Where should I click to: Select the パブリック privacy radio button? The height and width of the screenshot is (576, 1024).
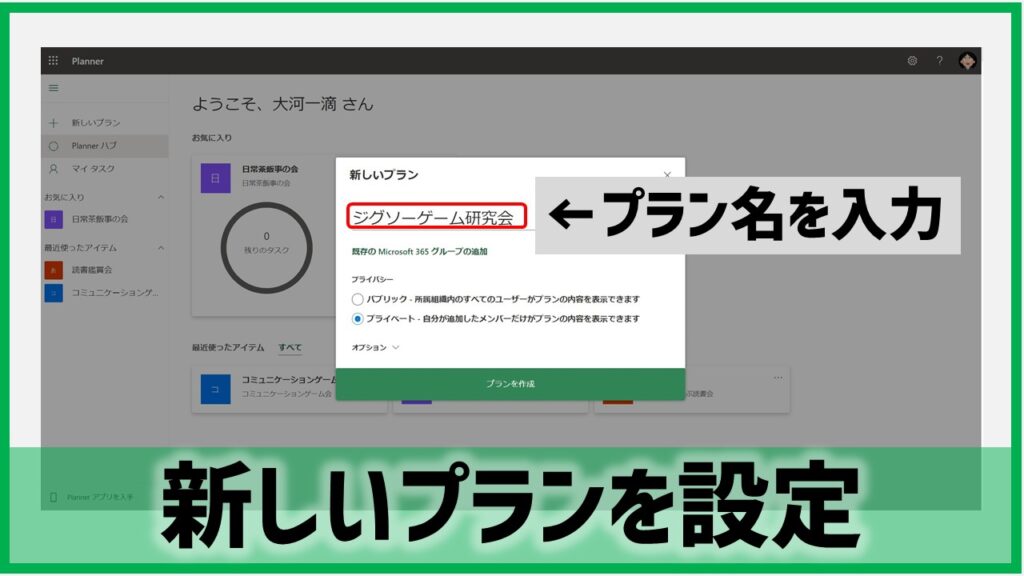click(357, 299)
